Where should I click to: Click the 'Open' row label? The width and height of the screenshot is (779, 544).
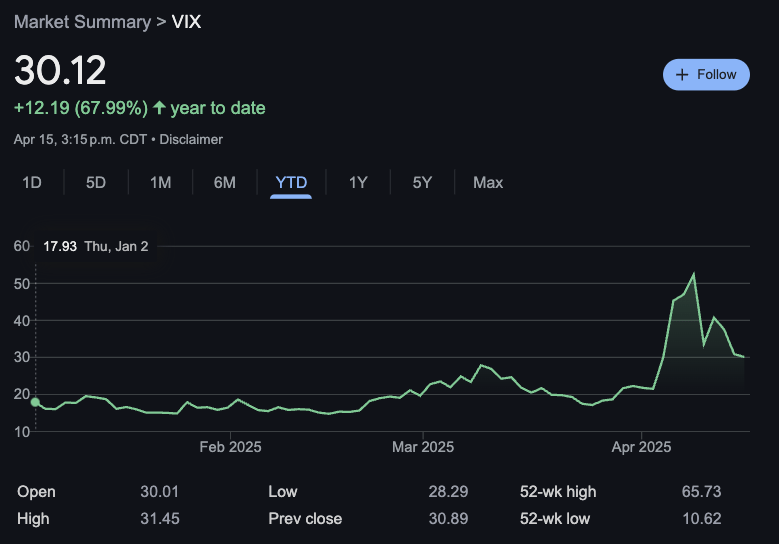tap(36, 491)
